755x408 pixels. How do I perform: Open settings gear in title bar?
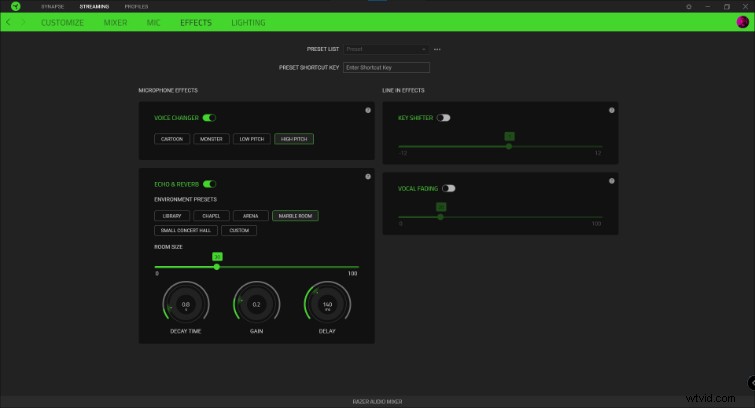[x=689, y=7]
